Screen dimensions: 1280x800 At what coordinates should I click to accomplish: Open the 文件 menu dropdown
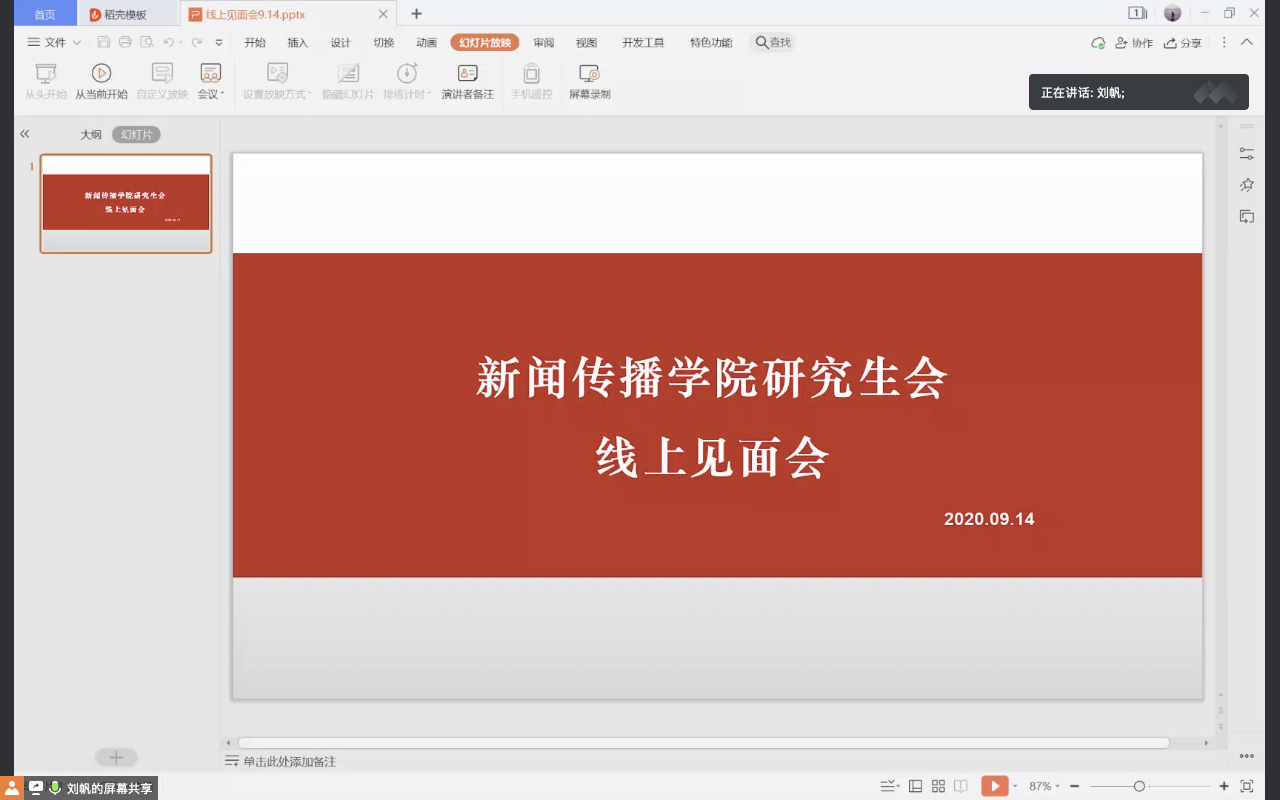click(x=54, y=42)
